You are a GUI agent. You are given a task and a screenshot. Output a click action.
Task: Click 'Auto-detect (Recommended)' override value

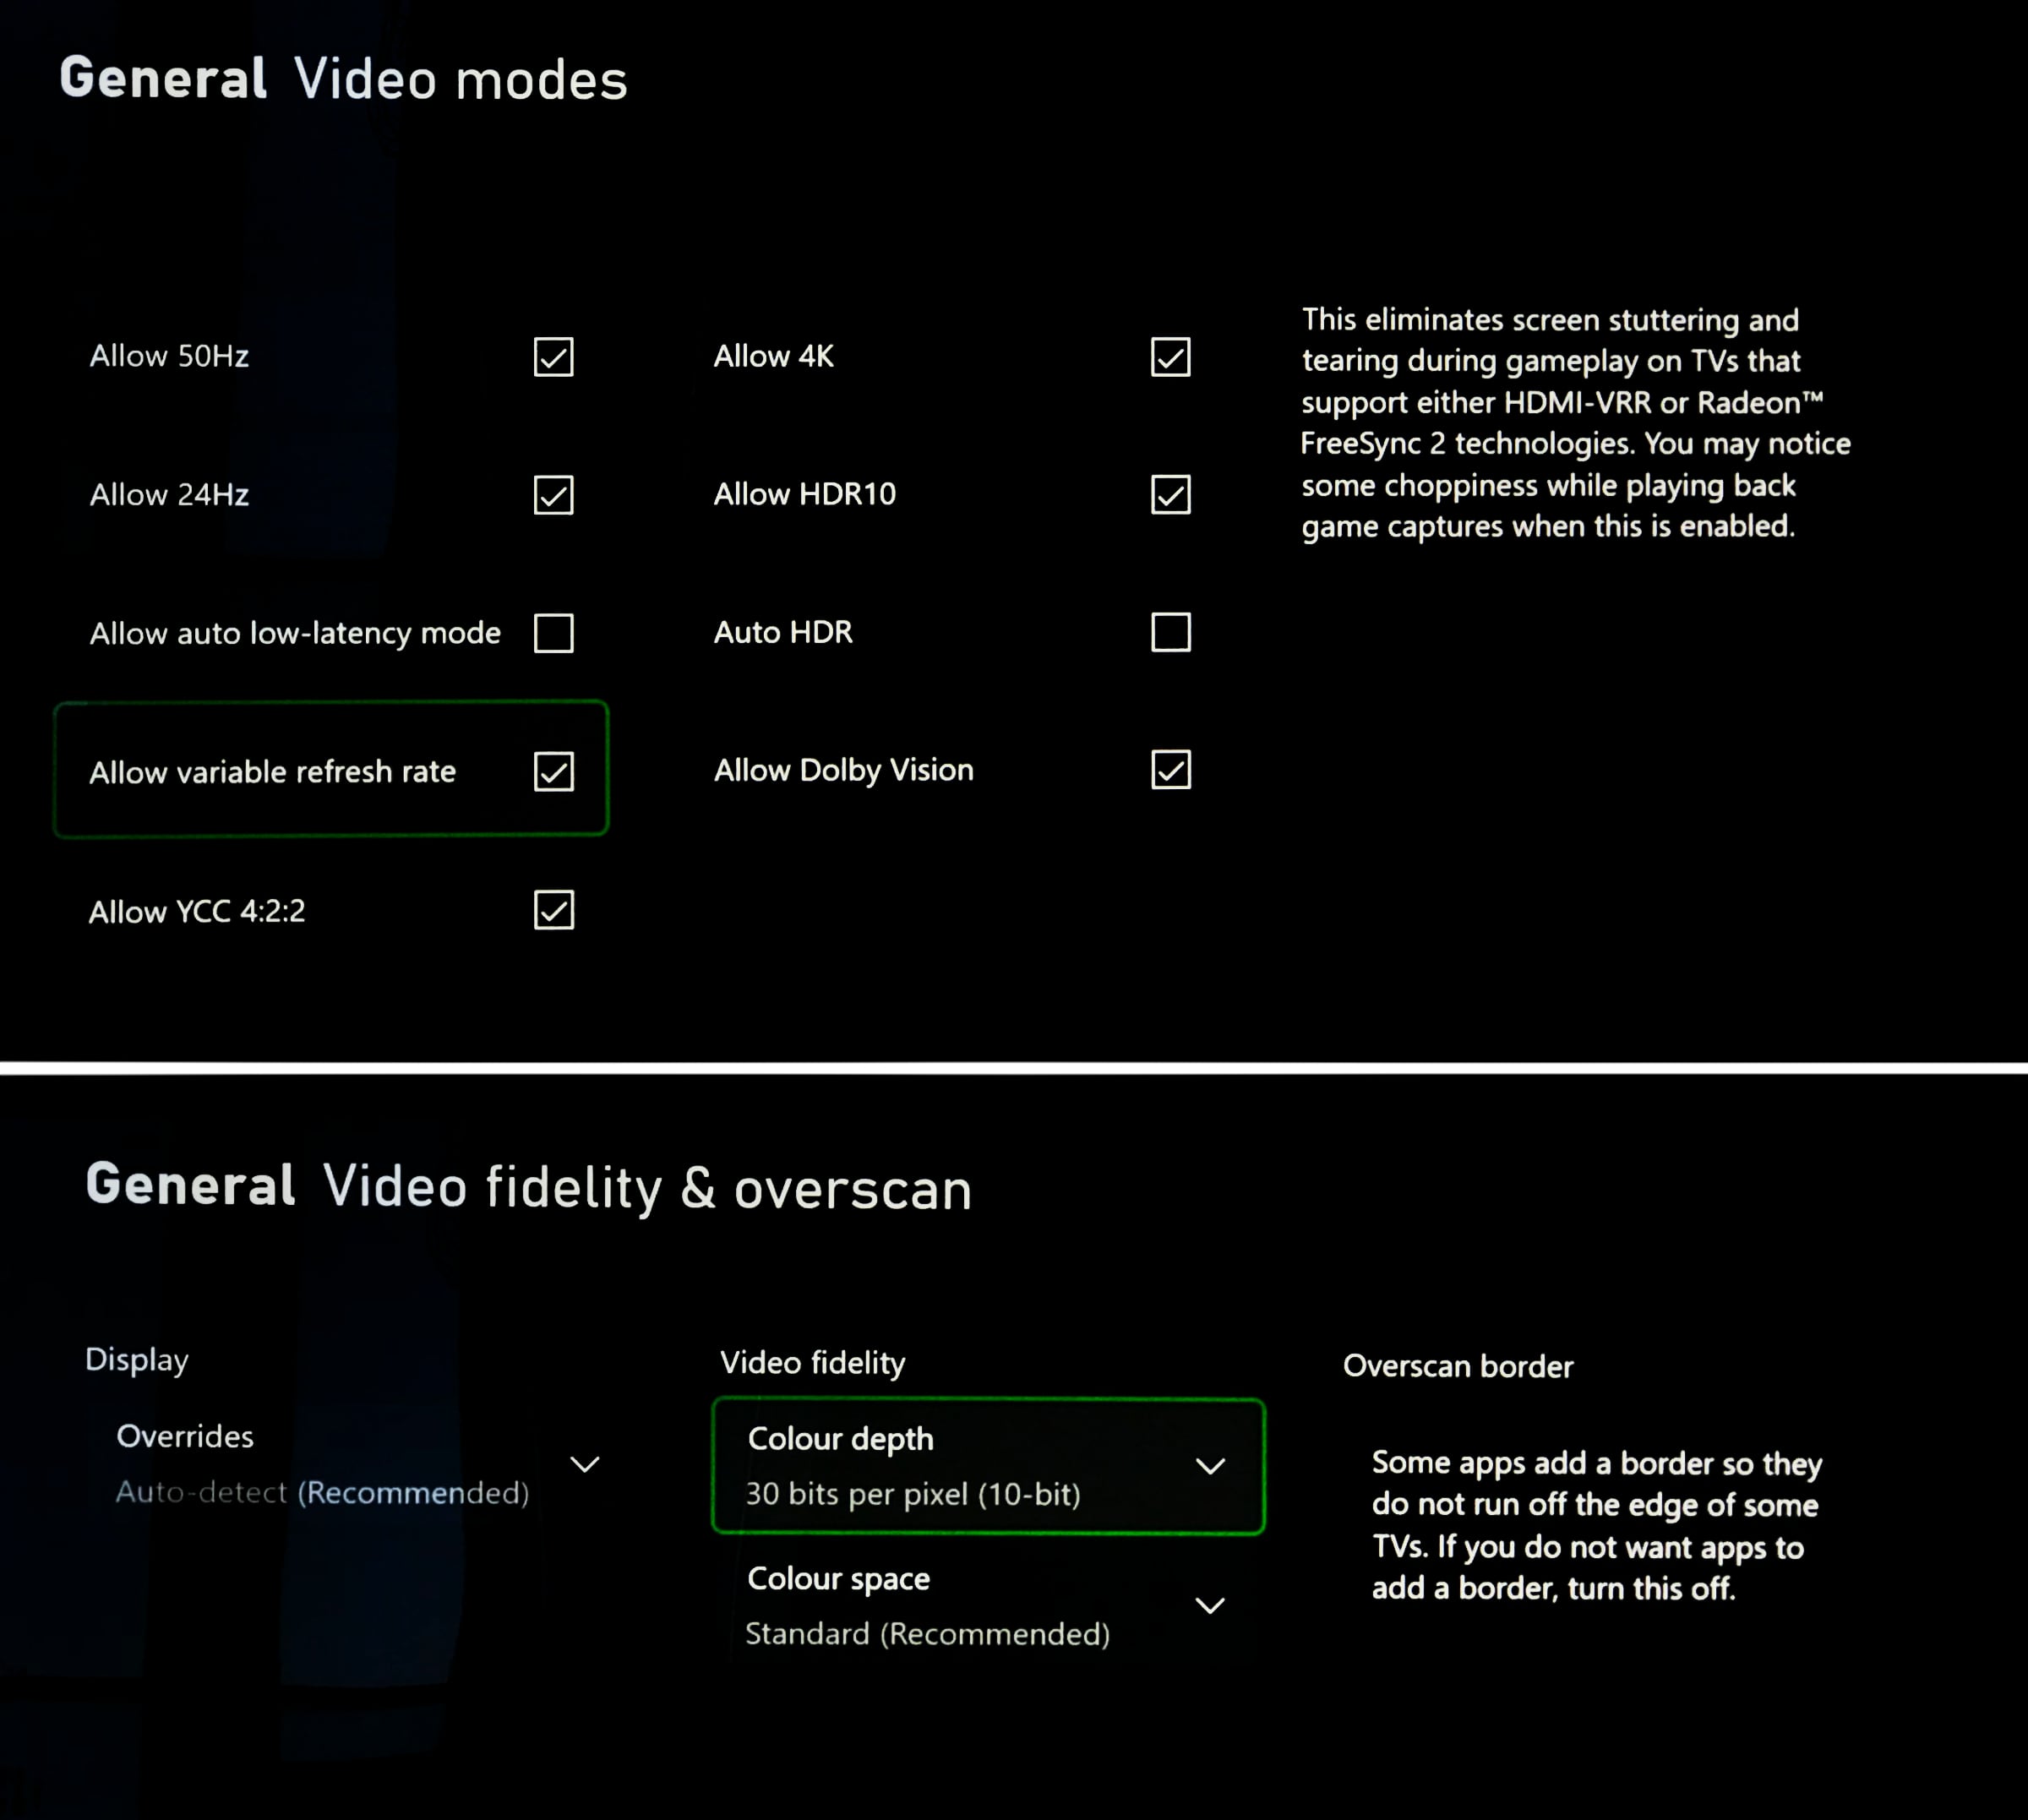pos(322,1492)
